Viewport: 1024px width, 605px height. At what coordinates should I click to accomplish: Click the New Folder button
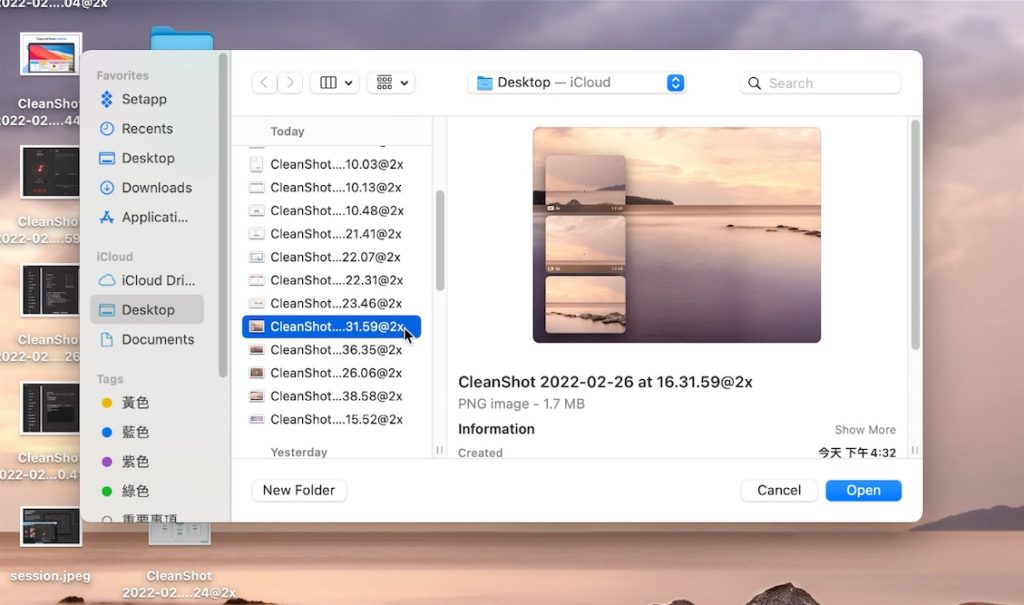point(298,491)
